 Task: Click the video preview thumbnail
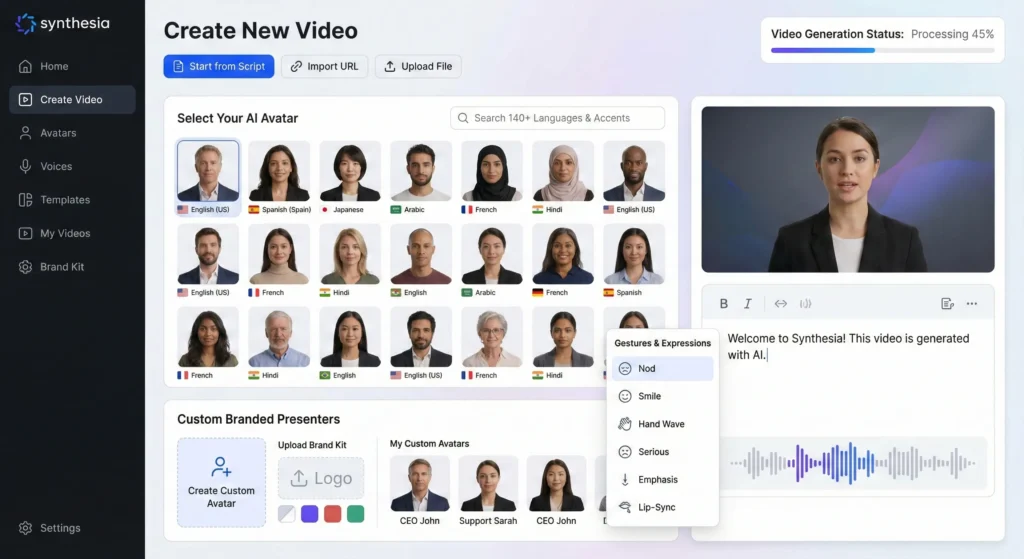tap(848, 189)
